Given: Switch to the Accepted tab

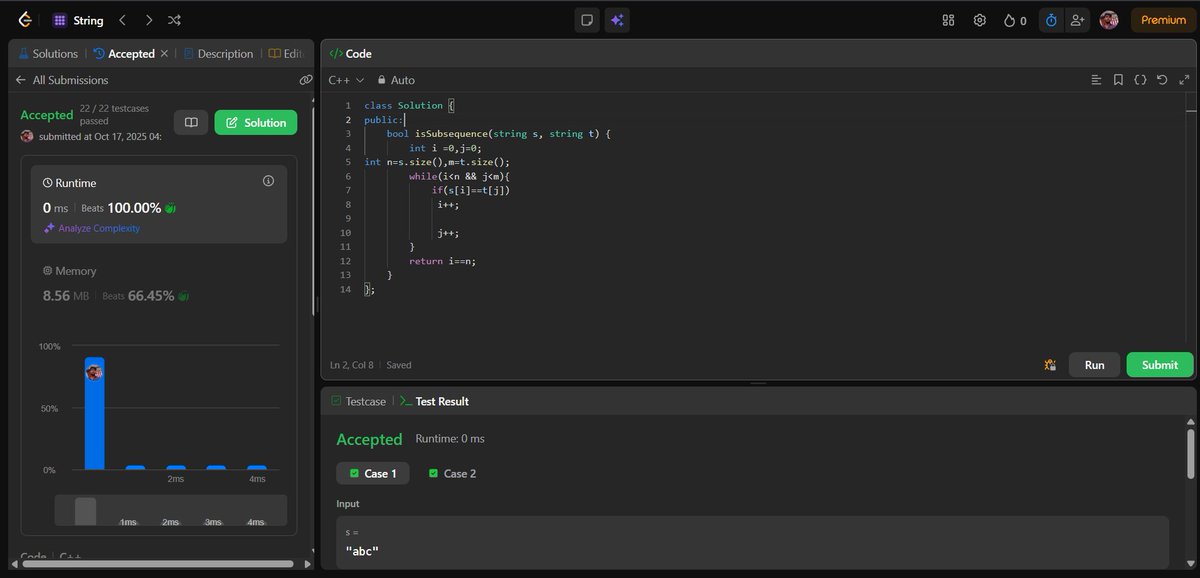Looking at the screenshot, I should [124, 54].
